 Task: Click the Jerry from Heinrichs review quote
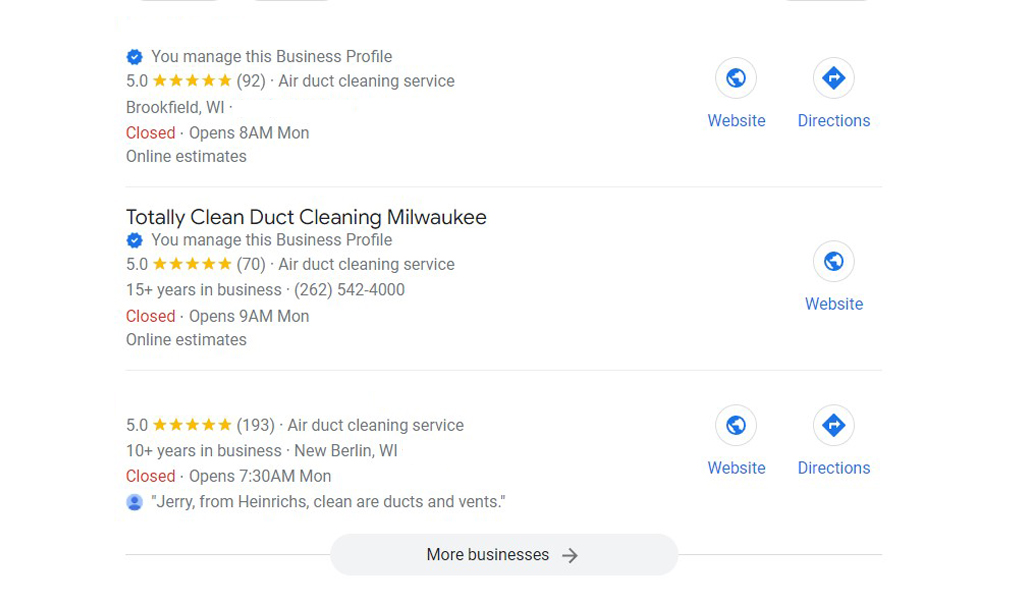coord(329,502)
